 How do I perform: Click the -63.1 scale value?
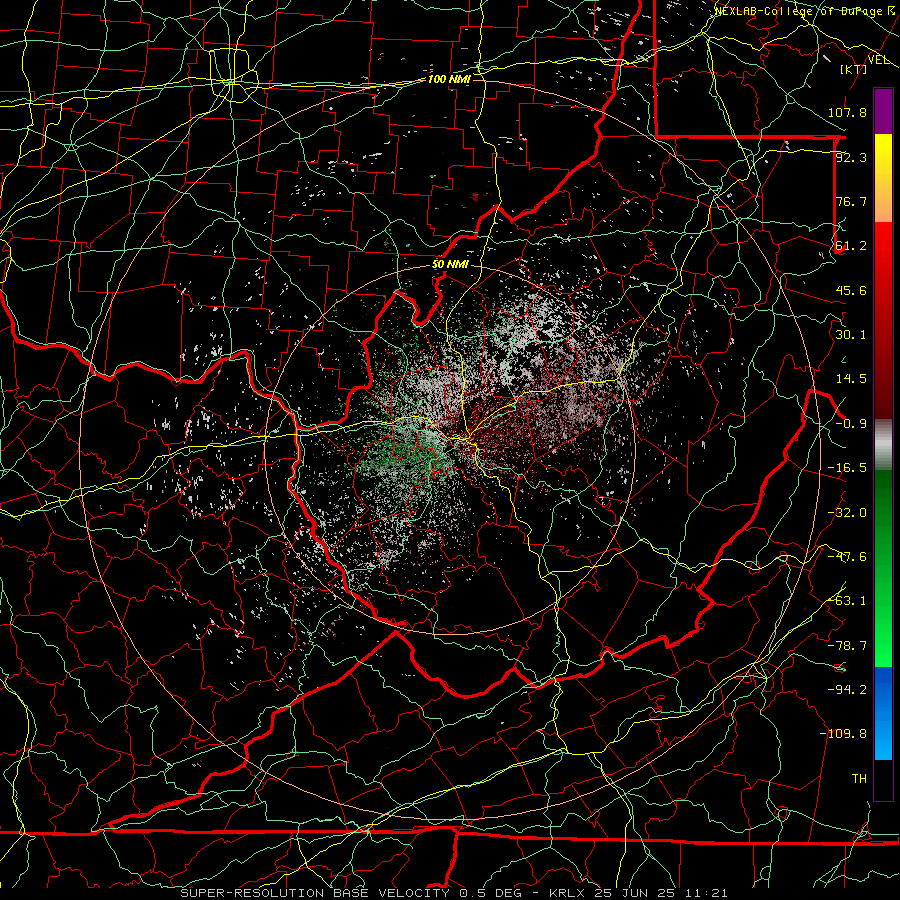click(x=847, y=601)
